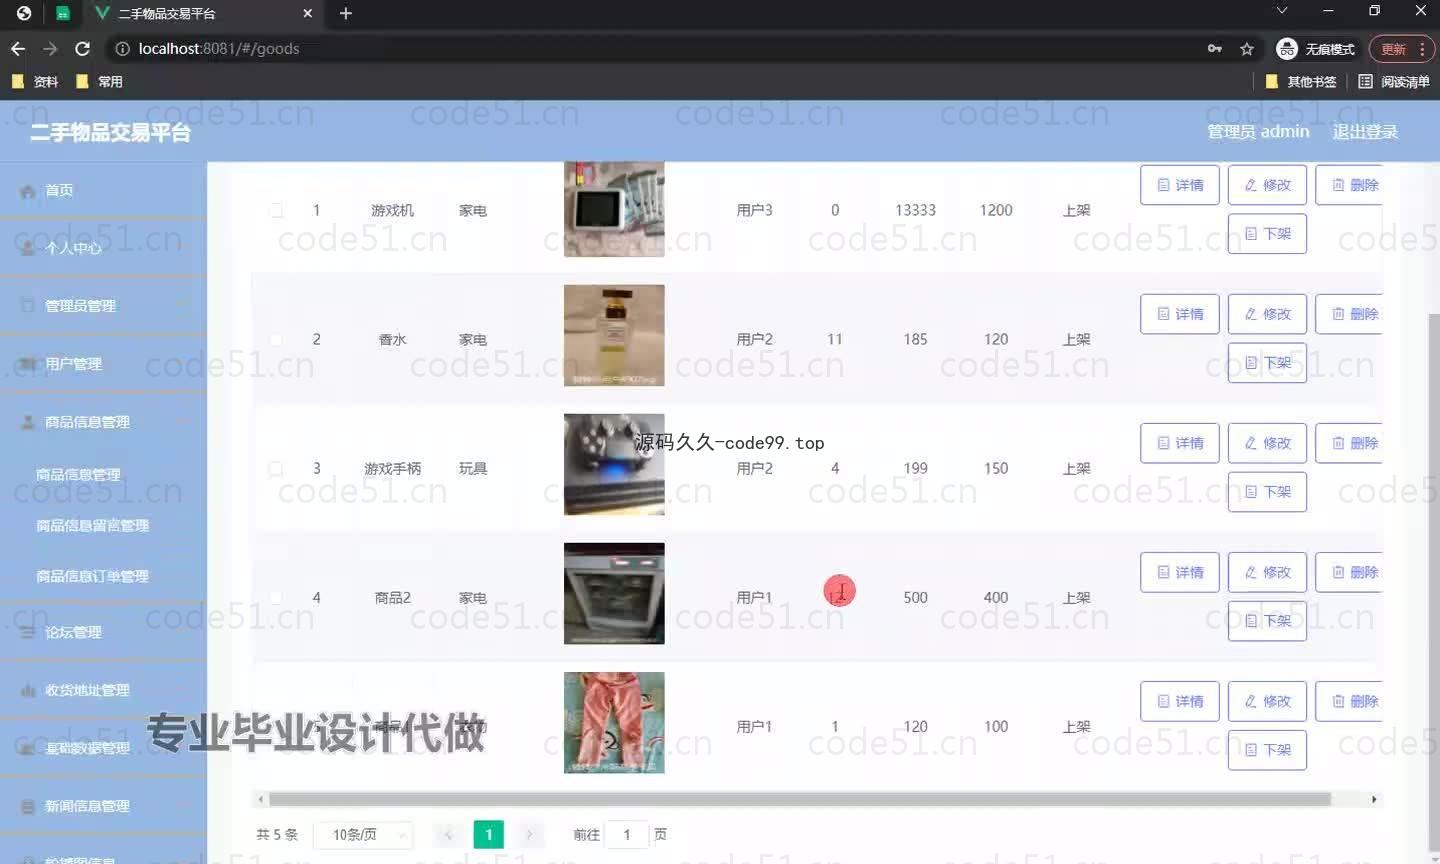Open the 游戏机 product thumbnail
Image resolution: width=1440 pixels, height=864 pixels.
(614, 209)
